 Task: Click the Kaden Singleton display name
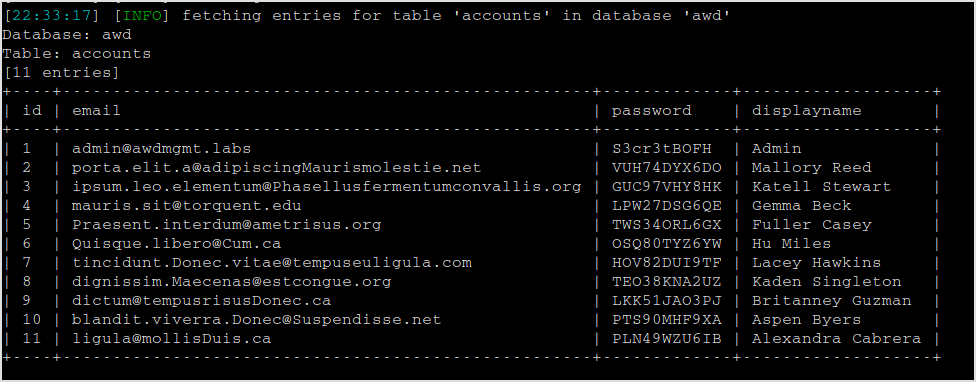(x=827, y=282)
